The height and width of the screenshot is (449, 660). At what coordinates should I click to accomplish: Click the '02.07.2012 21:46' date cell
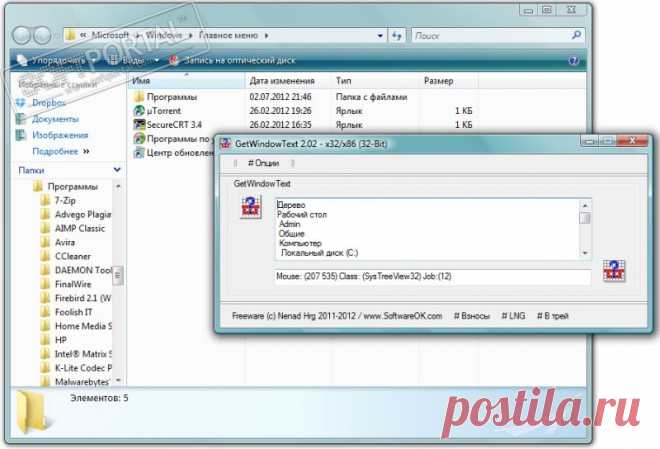[280, 97]
